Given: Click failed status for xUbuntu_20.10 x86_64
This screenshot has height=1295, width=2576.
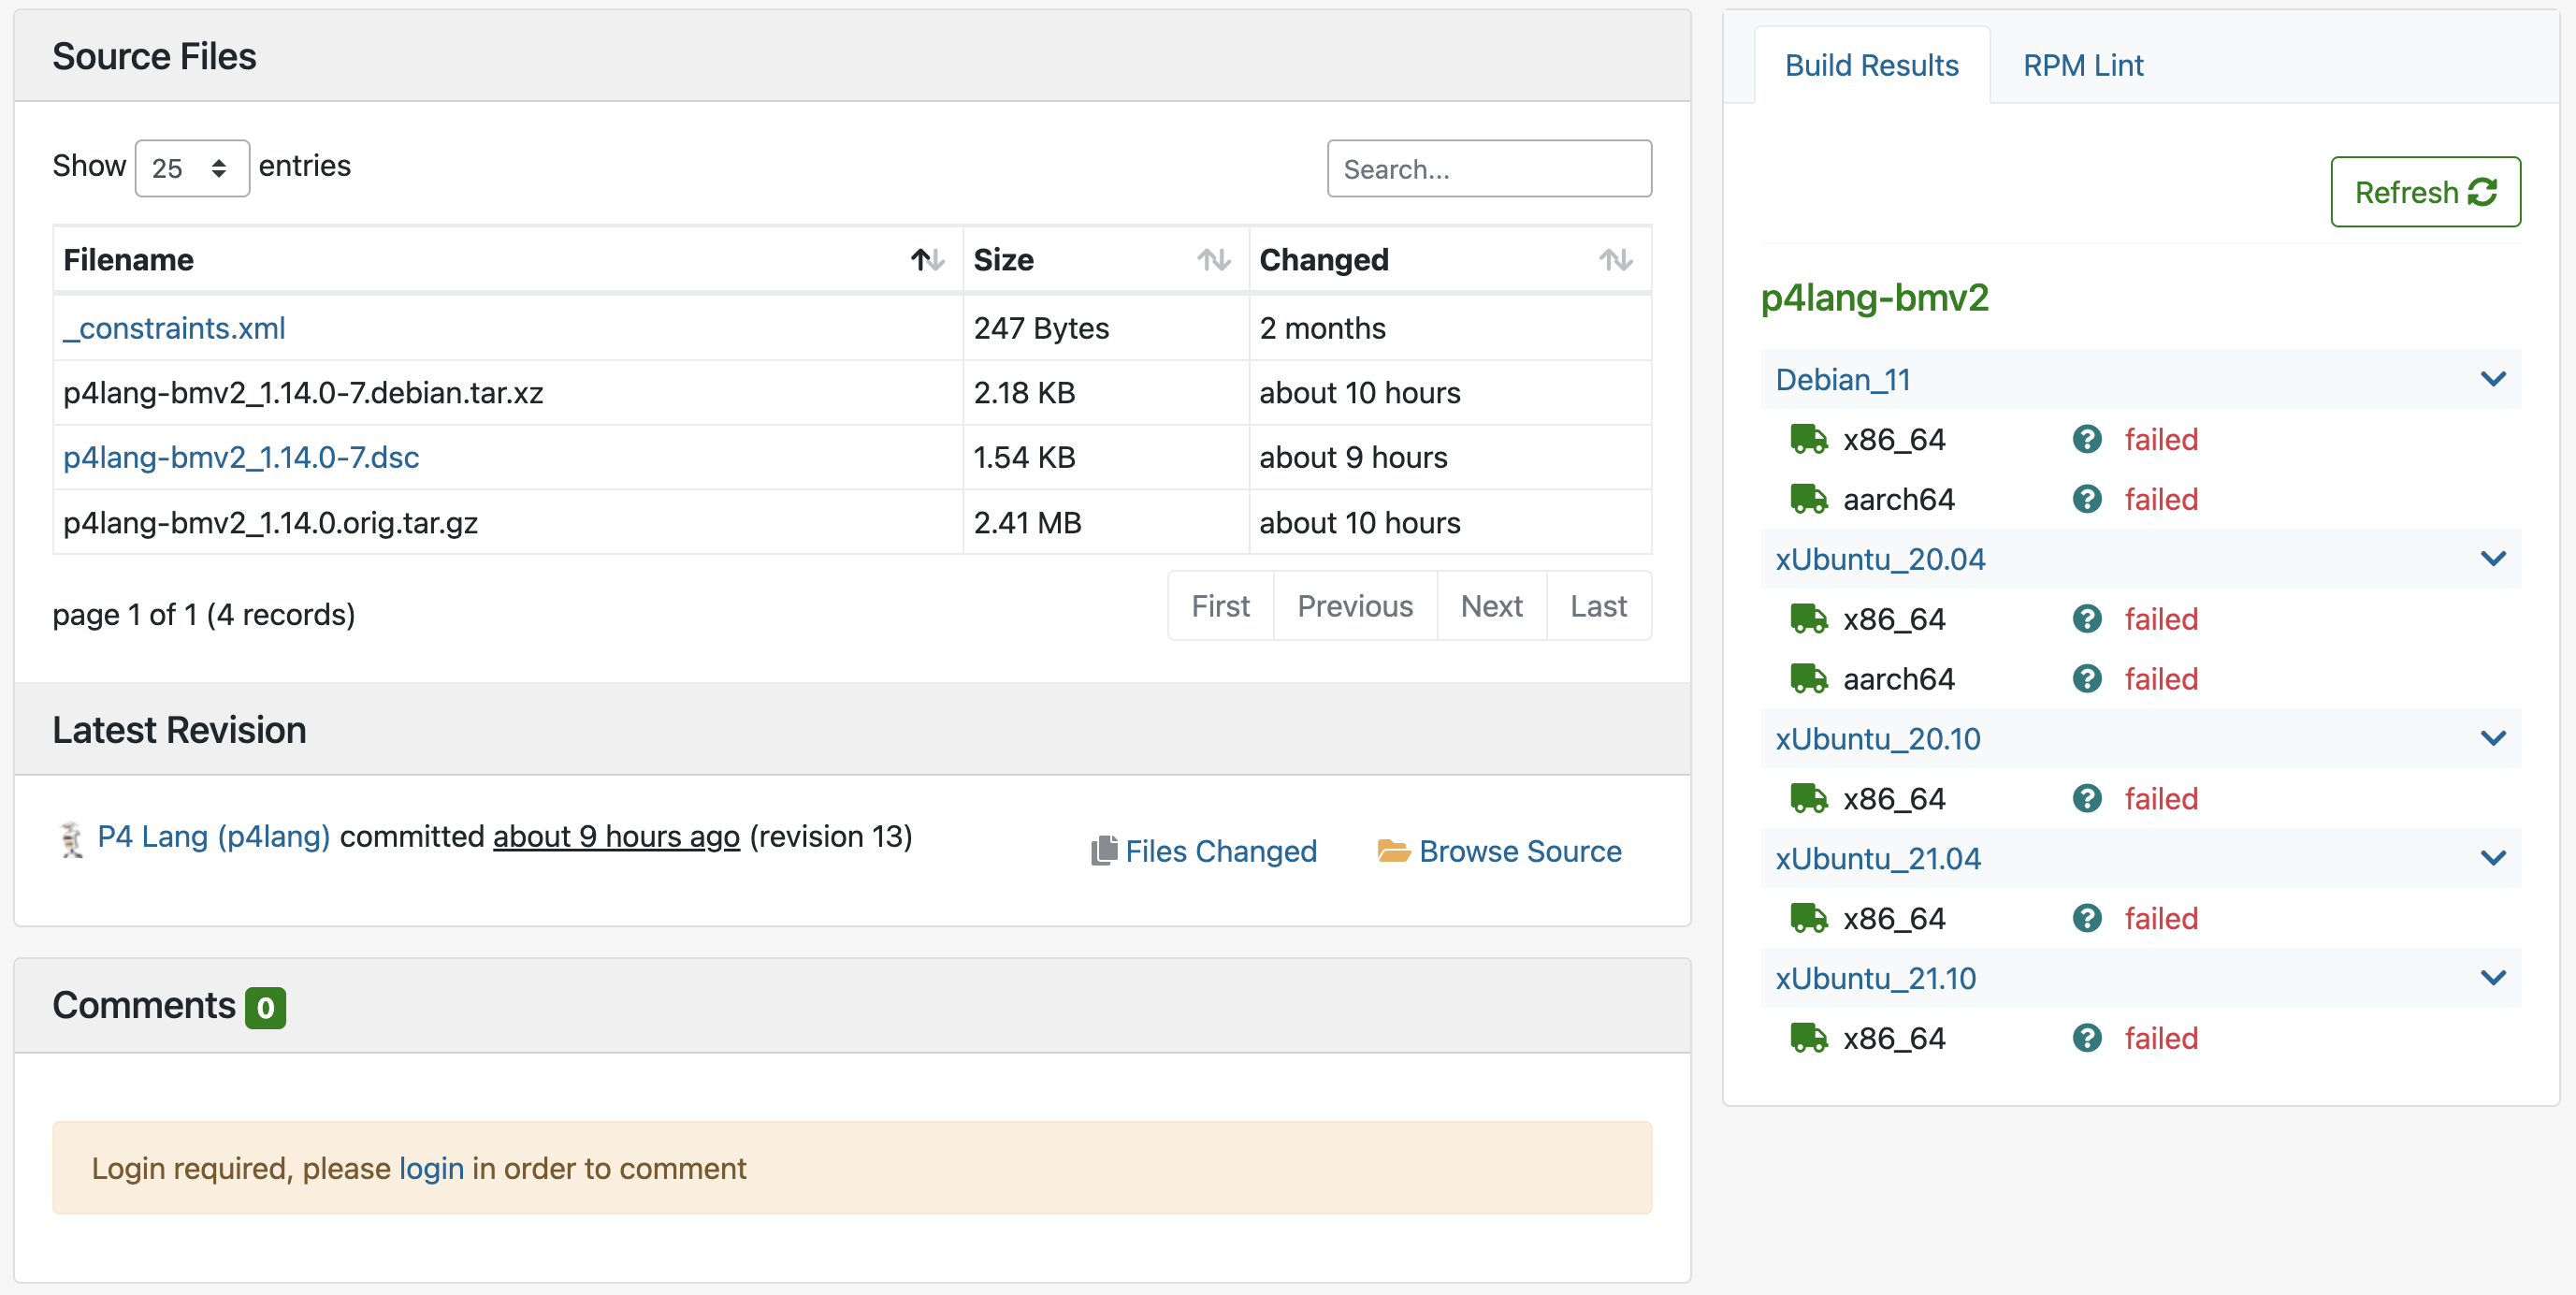Looking at the screenshot, I should (x=2161, y=799).
